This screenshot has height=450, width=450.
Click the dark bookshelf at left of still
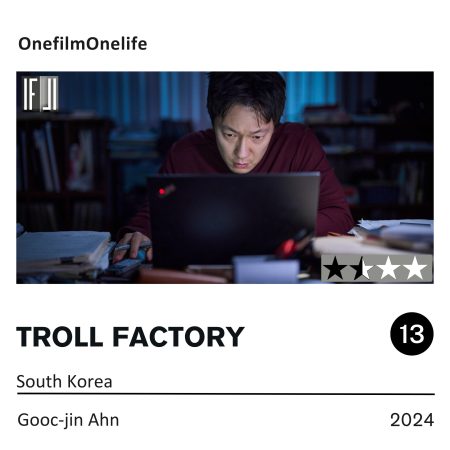click(63, 170)
